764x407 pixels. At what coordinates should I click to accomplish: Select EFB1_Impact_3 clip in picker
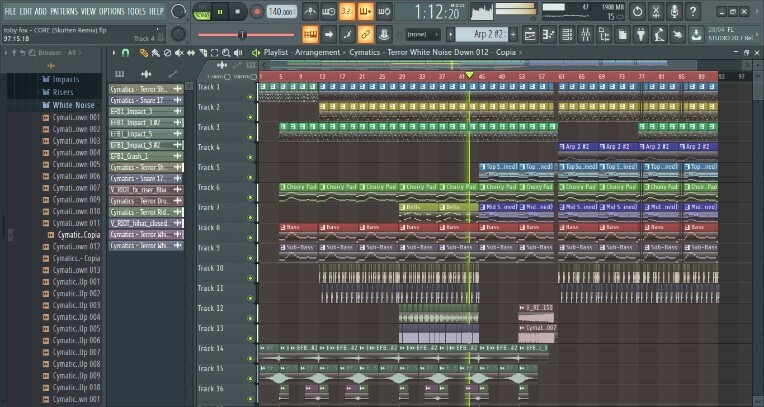coord(146,111)
